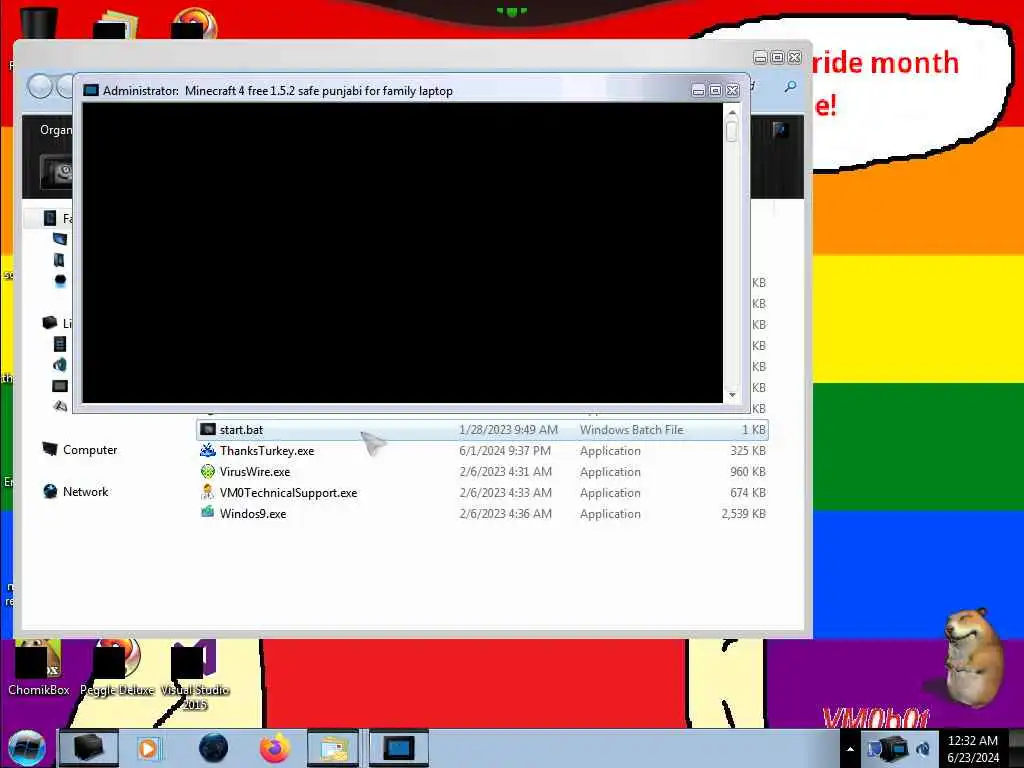Click the first pinned taskbar black box icon
Image resolution: width=1024 pixels, height=768 pixels.
click(89, 748)
